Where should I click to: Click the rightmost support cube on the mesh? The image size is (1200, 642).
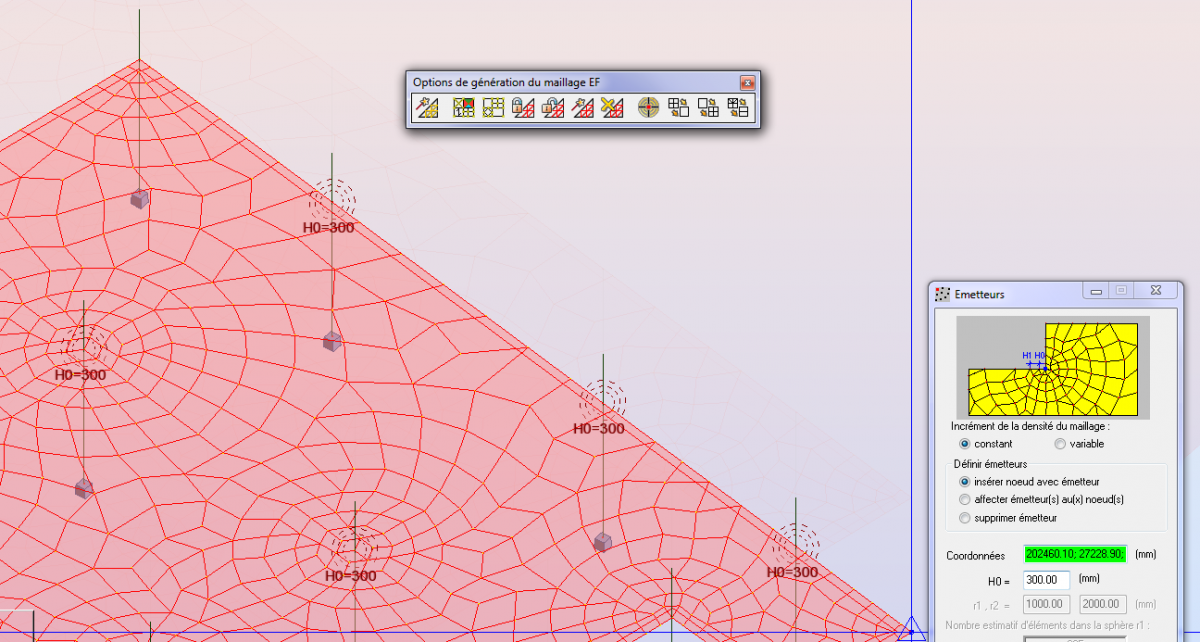point(602,542)
